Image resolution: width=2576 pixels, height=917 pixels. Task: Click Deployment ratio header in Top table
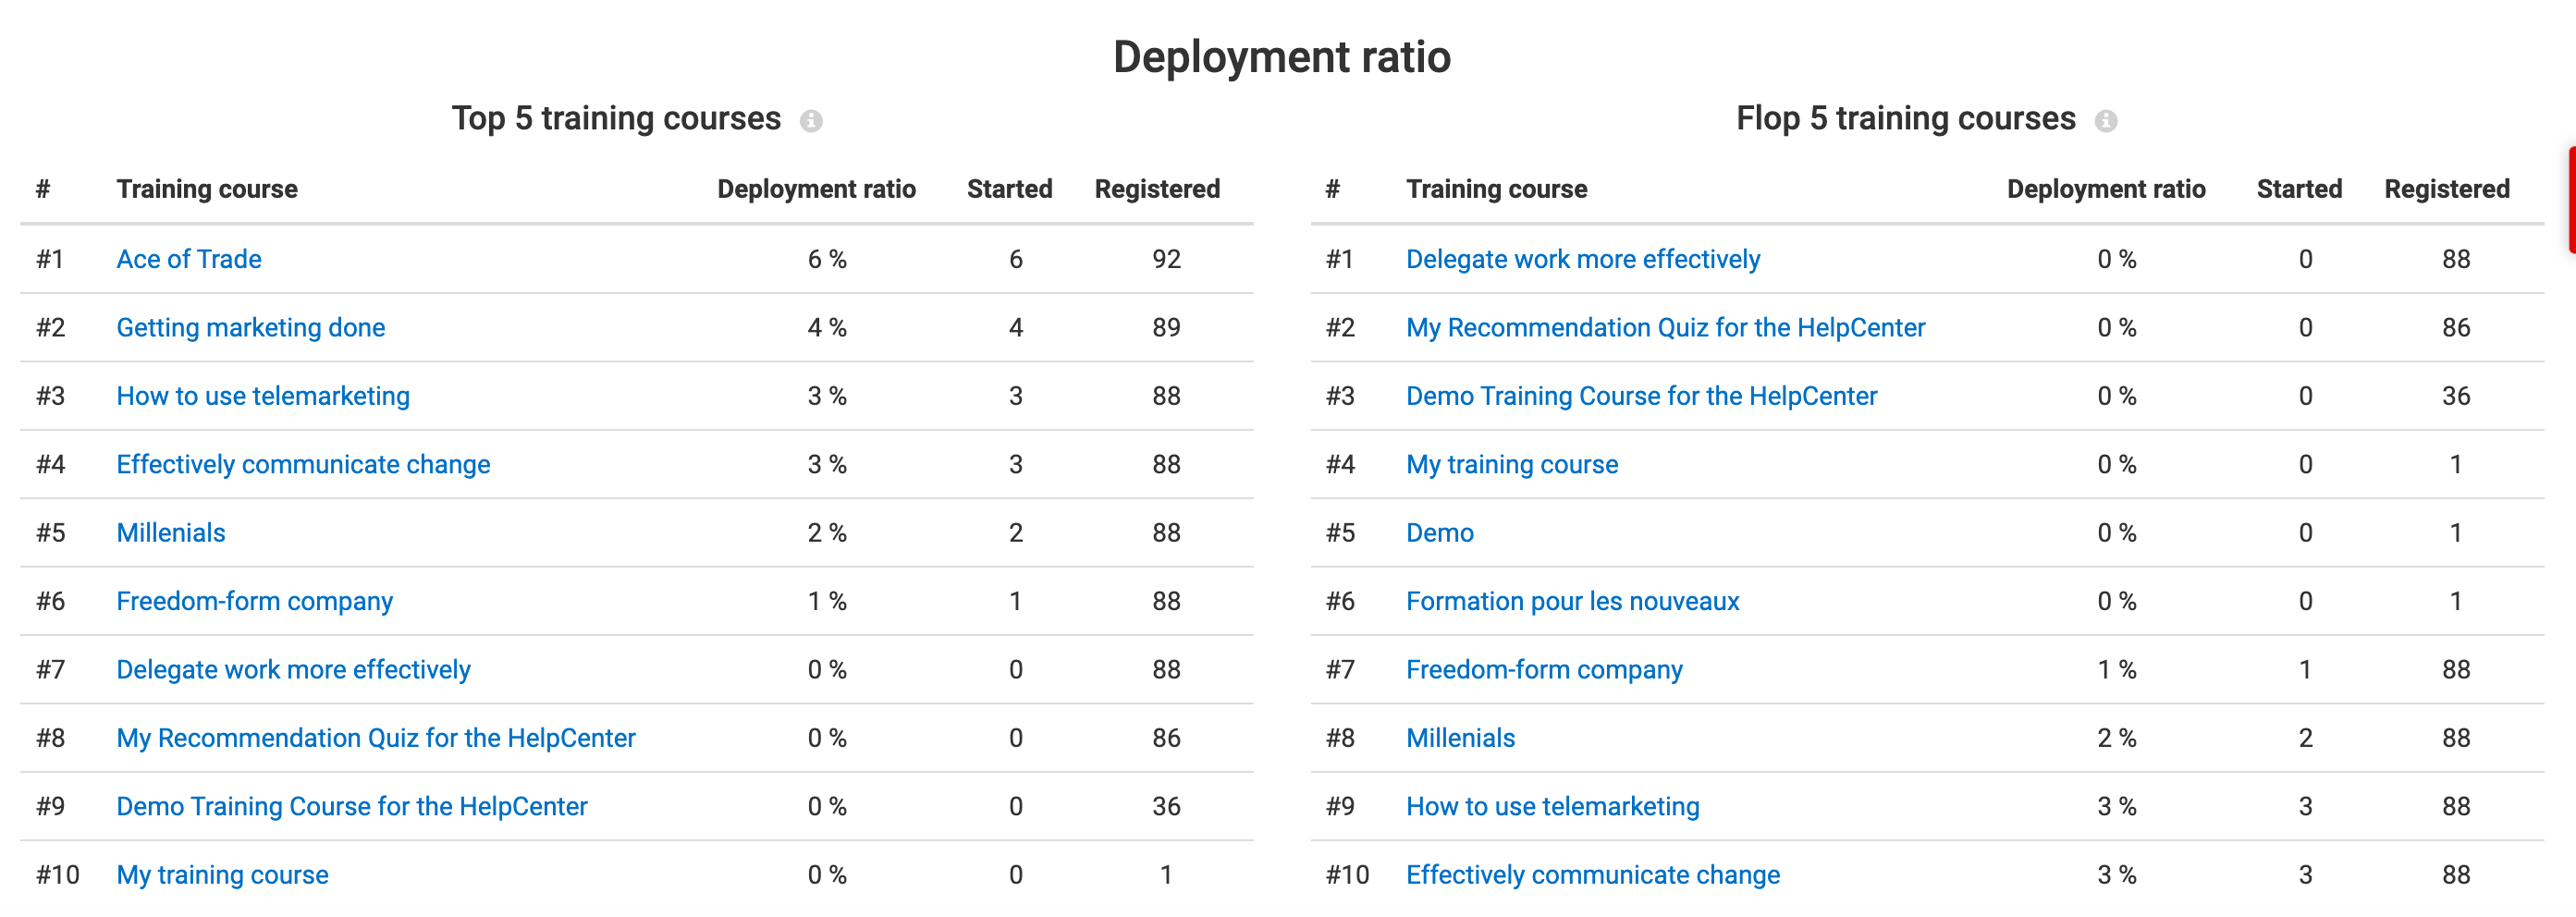point(816,189)
